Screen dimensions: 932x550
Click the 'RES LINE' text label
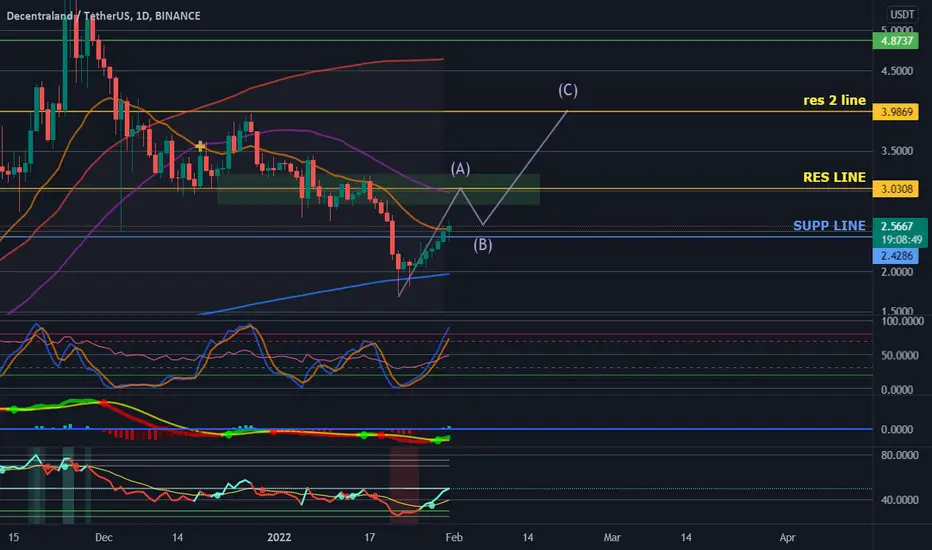tap(835, 177)
